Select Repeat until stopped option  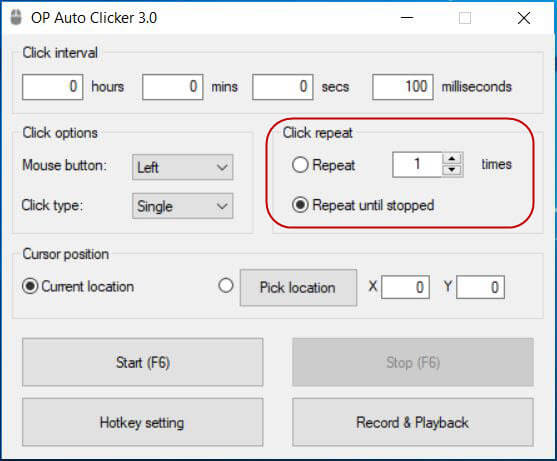tap(300, 205)
